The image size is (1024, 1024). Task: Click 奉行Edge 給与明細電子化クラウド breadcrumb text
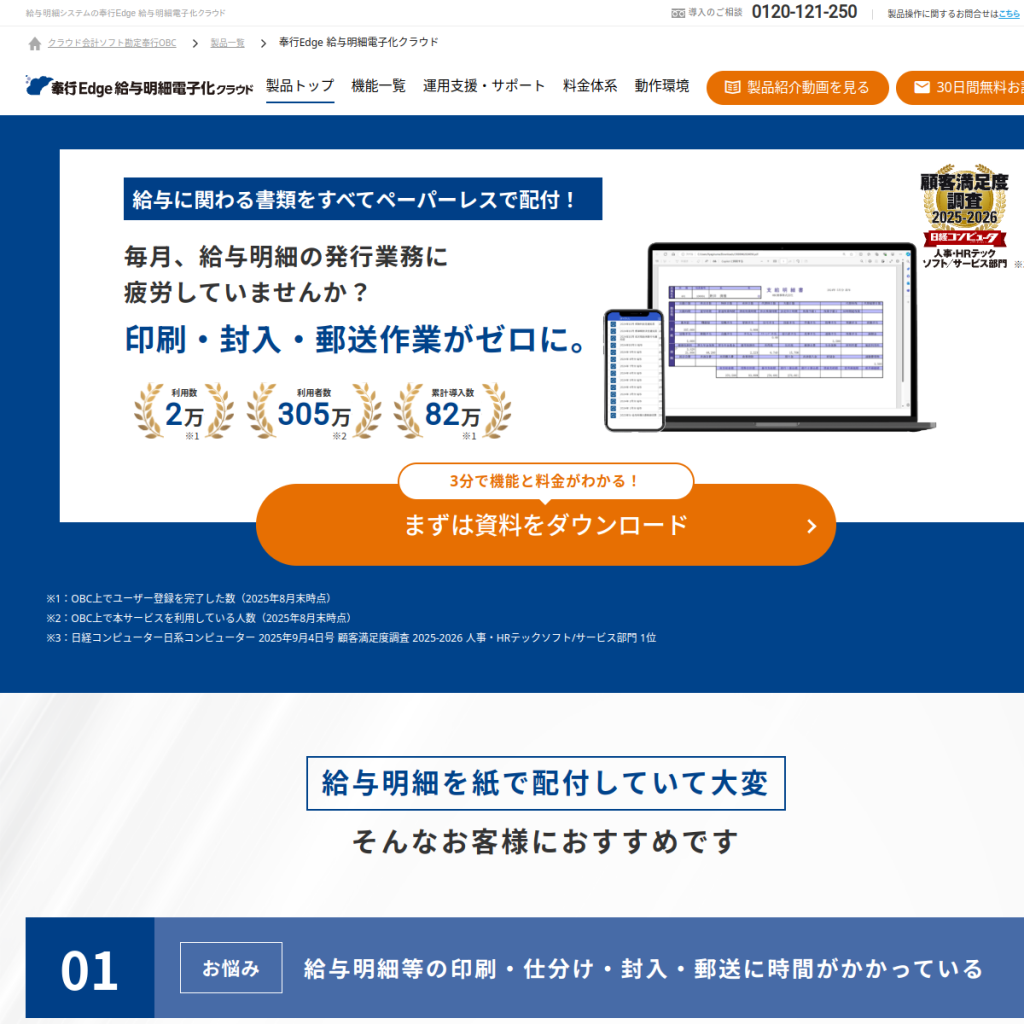(x=359, y=42)
